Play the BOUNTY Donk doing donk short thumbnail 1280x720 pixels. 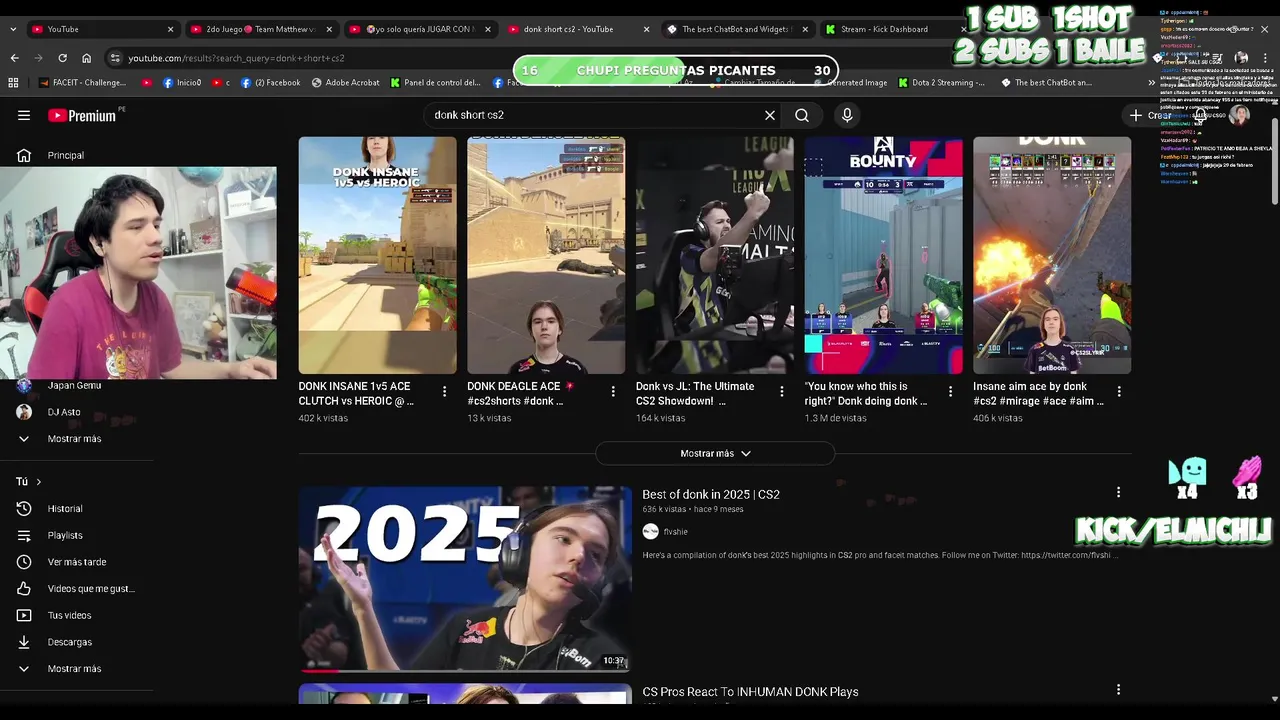coord(883,255)
